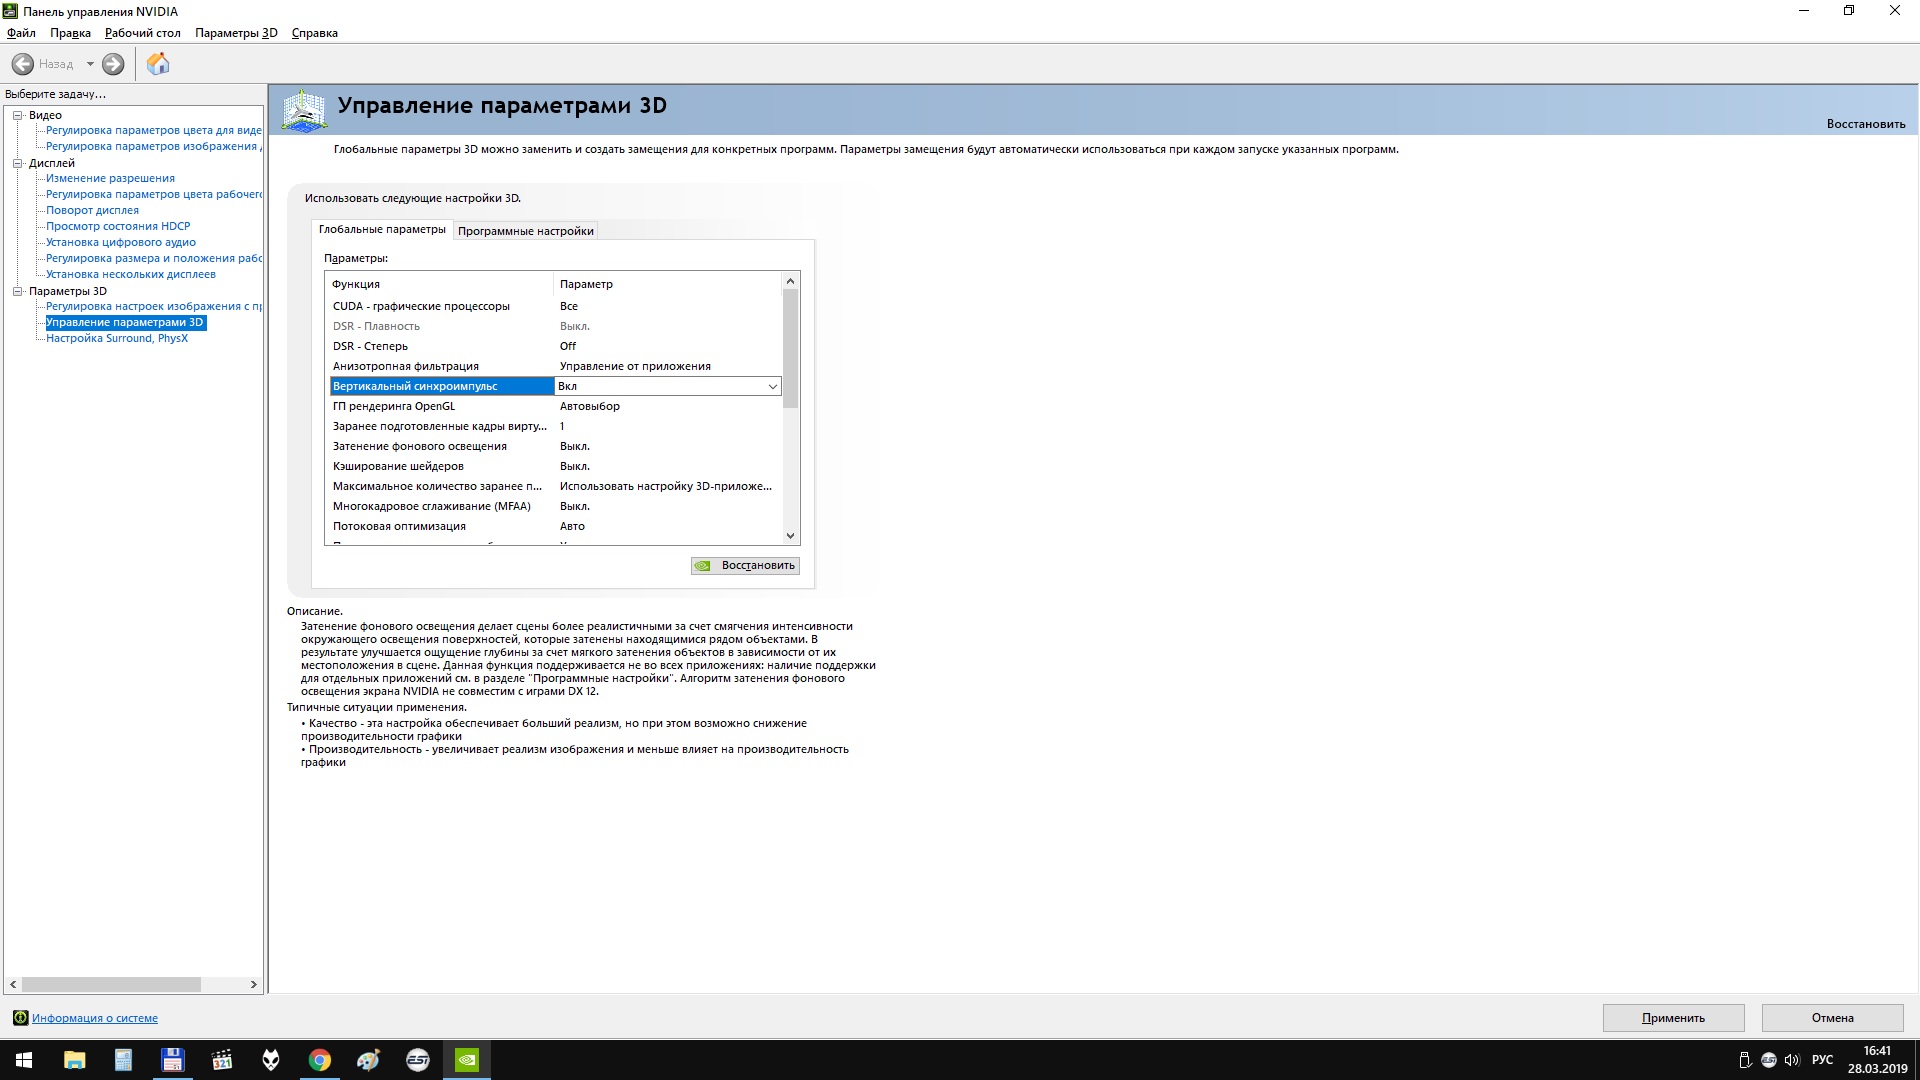Select the Кэширование шейдеров setting row
The height and width of the screenshot is (1080, 1920).
coord(398,466)
